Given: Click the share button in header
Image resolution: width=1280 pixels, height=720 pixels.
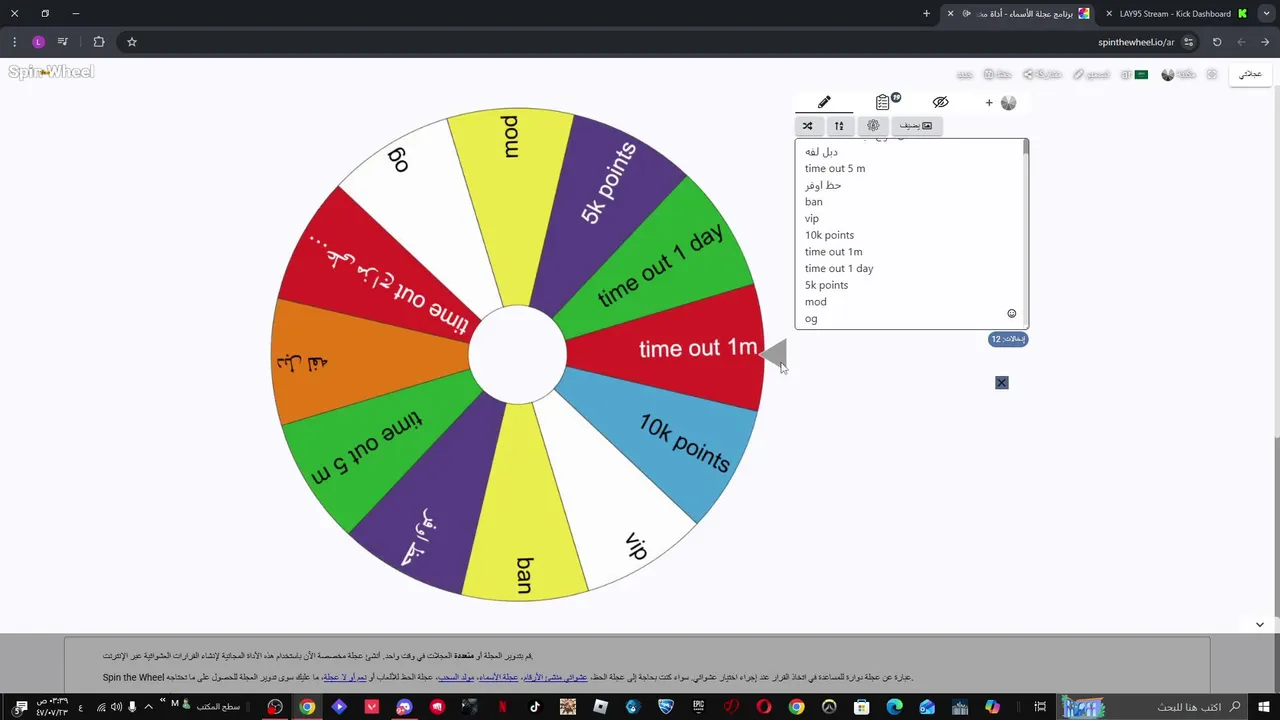Looking at the screenshot, I should click(x=1042, y=75).
